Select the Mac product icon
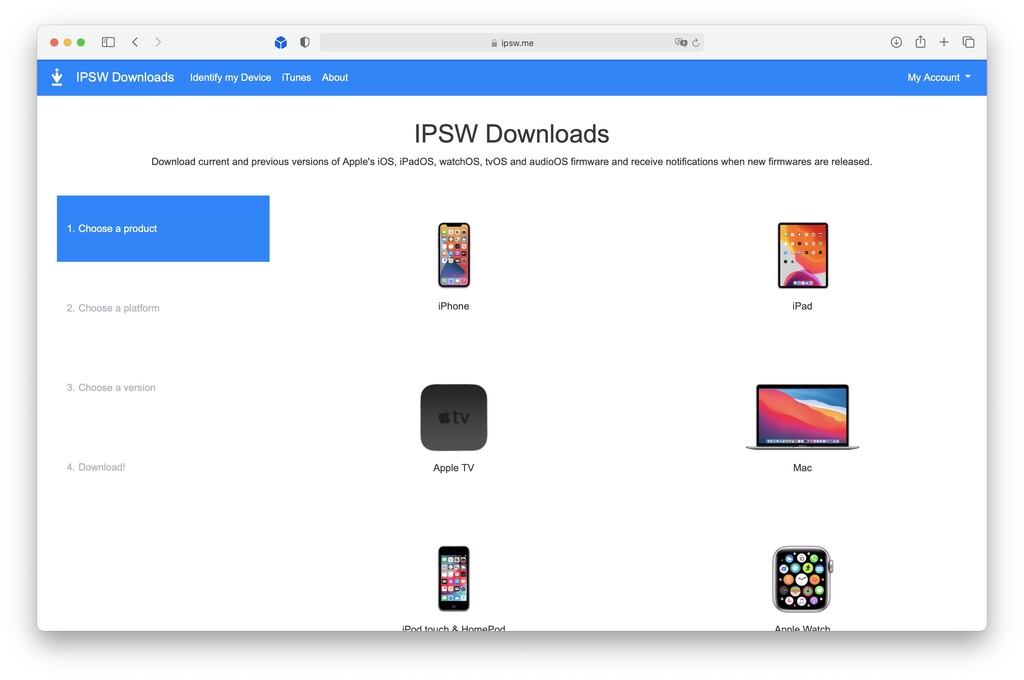The width and height of the screenshot is (1024, 680). point(802,418)
